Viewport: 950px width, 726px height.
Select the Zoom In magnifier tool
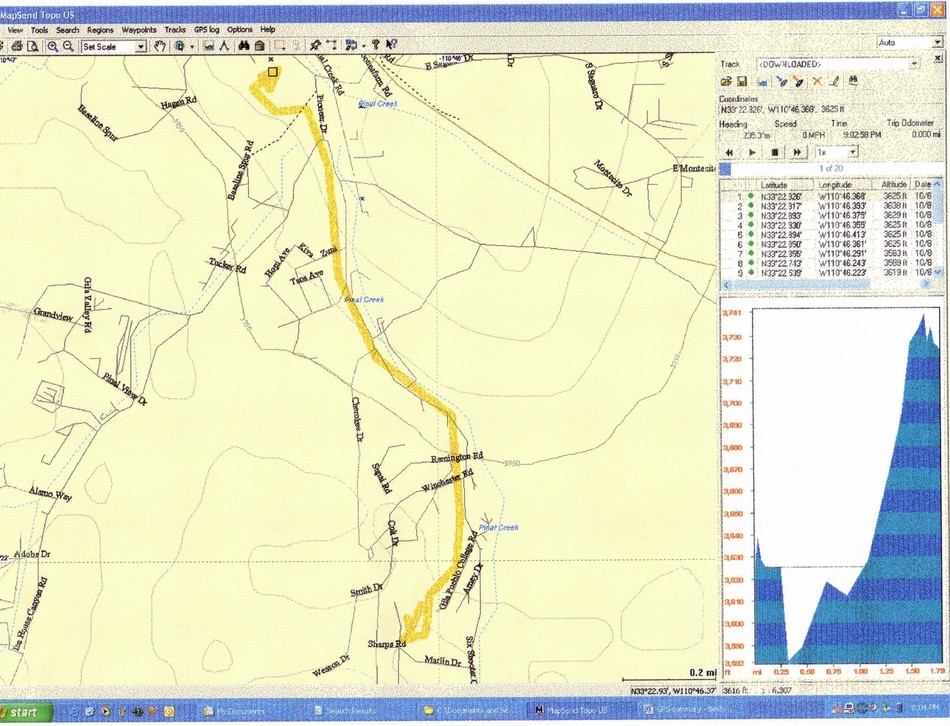(53, 46)
